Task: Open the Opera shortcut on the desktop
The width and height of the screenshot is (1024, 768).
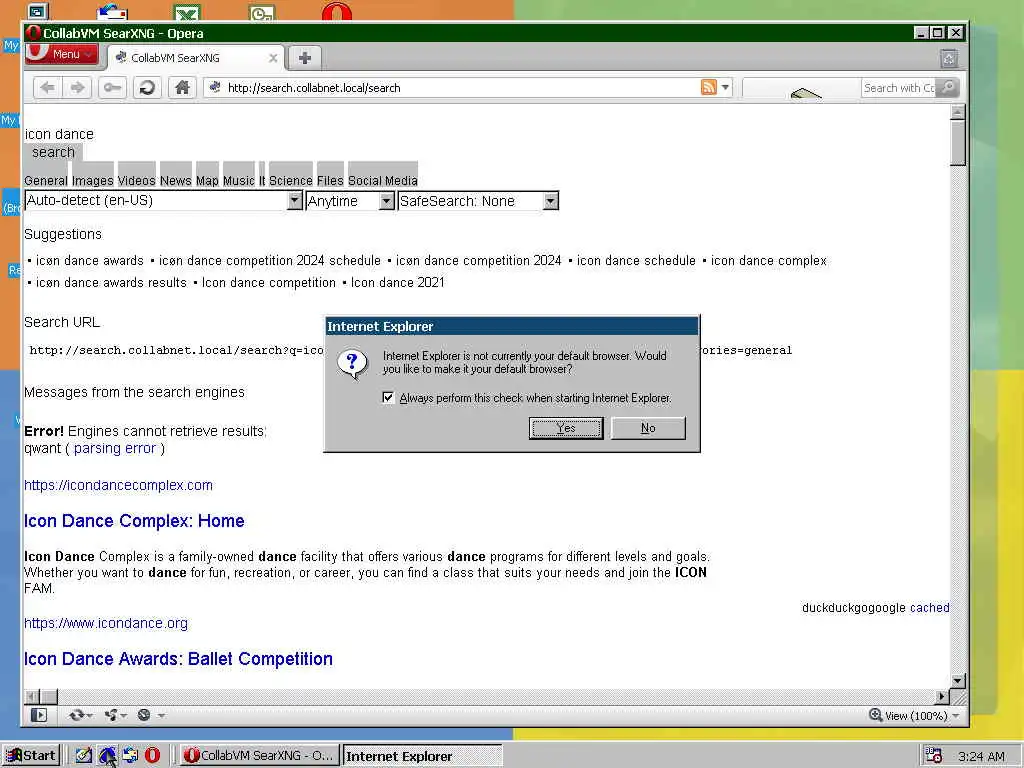Action: pyautogui.click(x=336, y=11)
